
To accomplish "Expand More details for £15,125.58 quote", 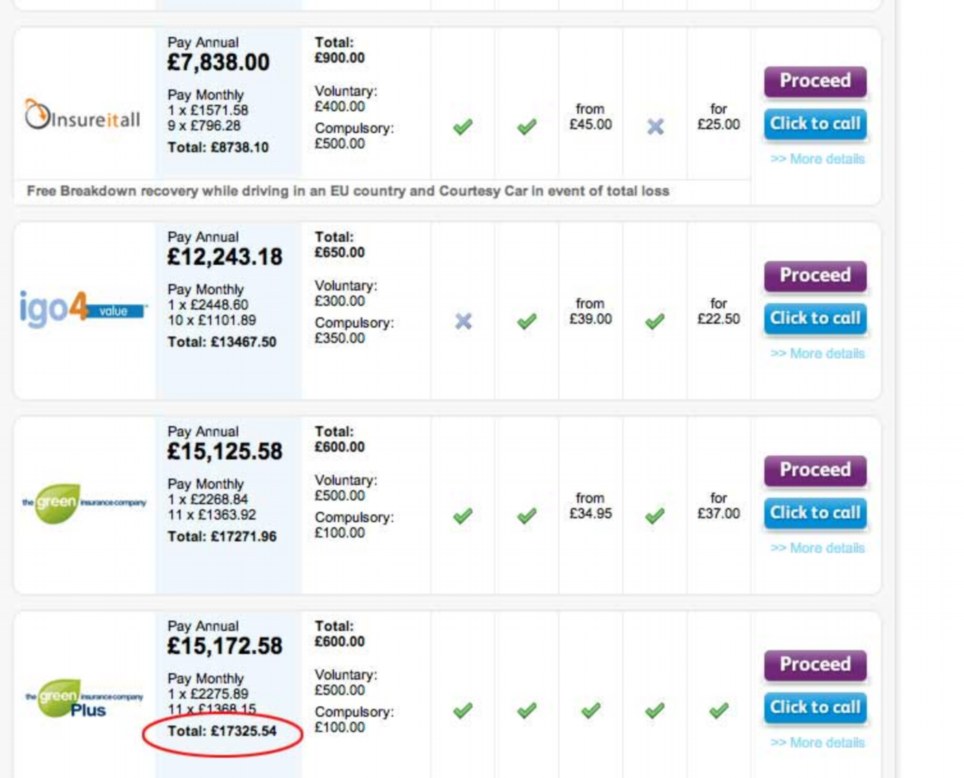I will [x=817, y=548].
